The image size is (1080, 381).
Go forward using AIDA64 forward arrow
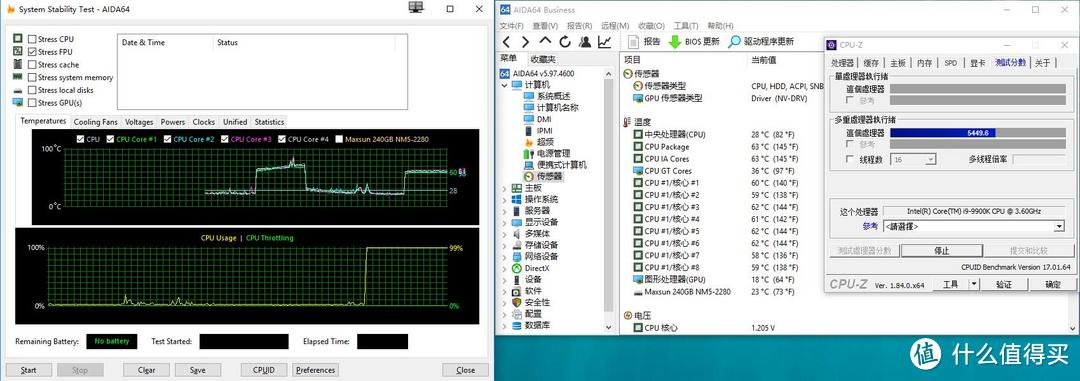tap(526, 42)
